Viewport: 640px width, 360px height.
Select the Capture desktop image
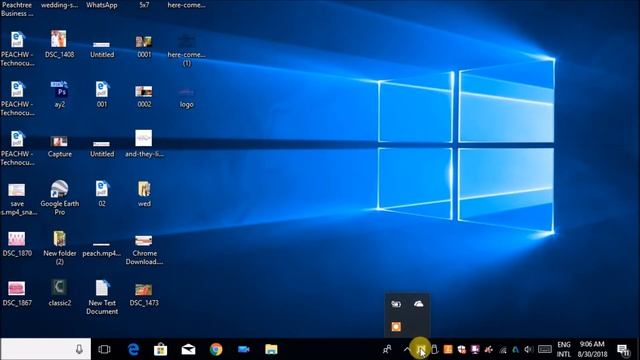(60, 147)
